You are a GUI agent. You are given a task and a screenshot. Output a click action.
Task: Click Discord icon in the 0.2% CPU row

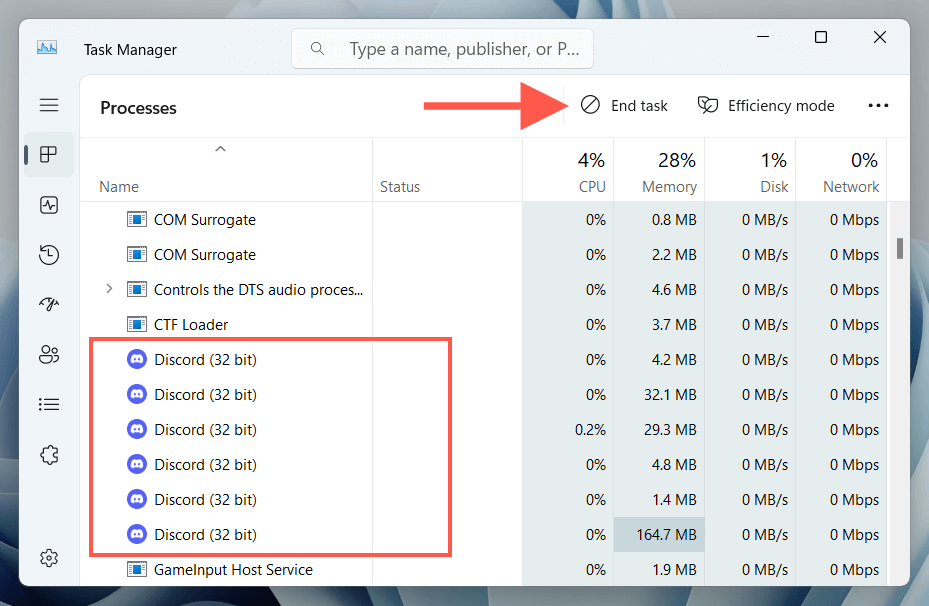(137, 429)
